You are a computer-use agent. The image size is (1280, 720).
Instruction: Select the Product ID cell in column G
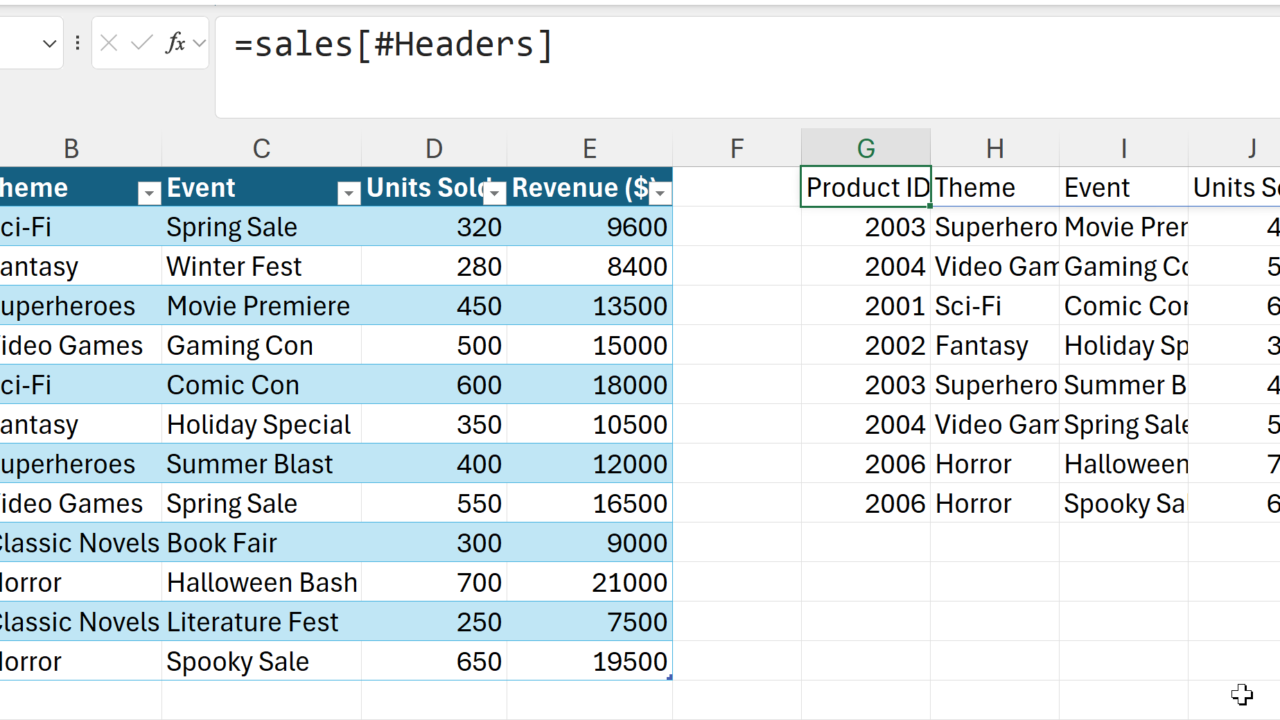[x=865, y=188]
